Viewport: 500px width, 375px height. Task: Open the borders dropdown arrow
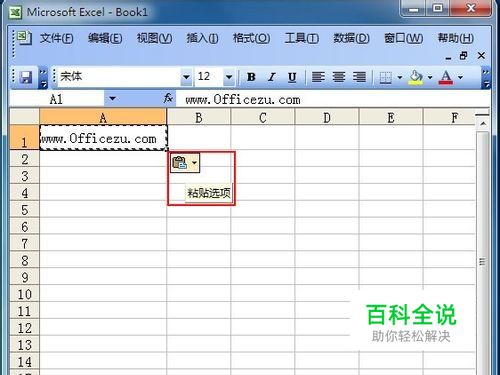coord(400,78)
